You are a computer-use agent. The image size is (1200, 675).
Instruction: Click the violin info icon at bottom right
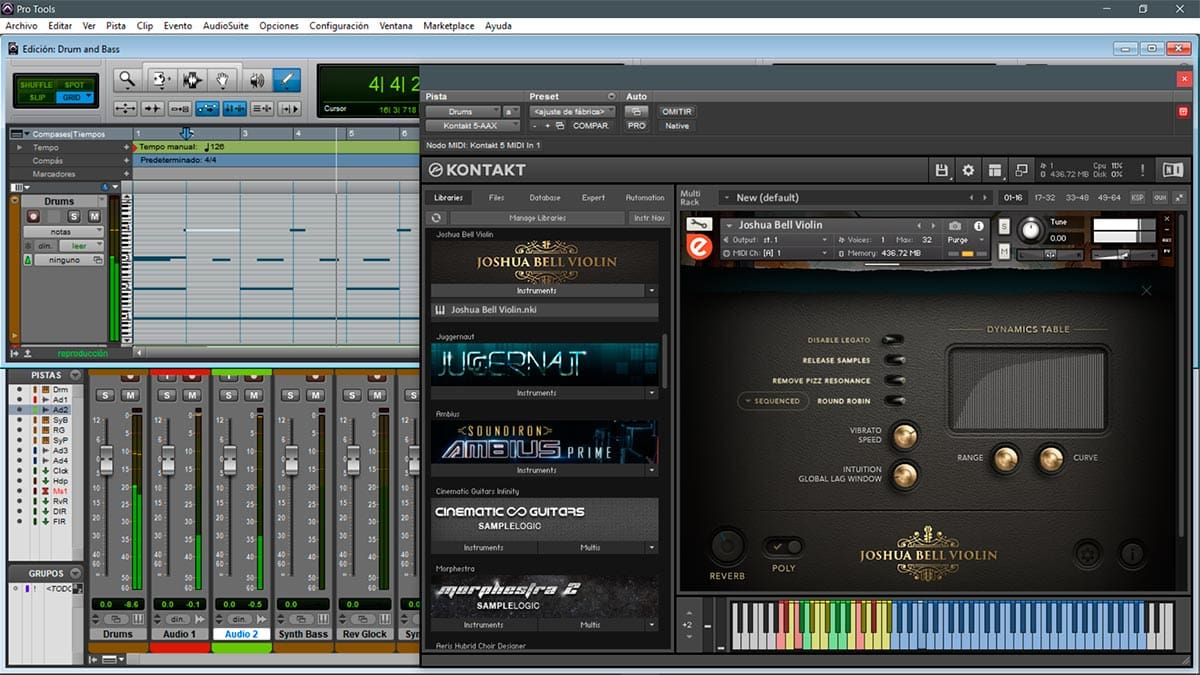point(1132,552)
